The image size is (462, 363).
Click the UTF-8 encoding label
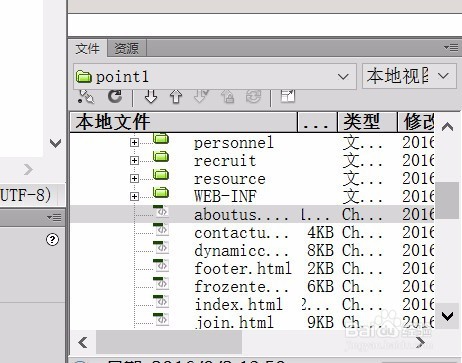click(x=26, y=195)
